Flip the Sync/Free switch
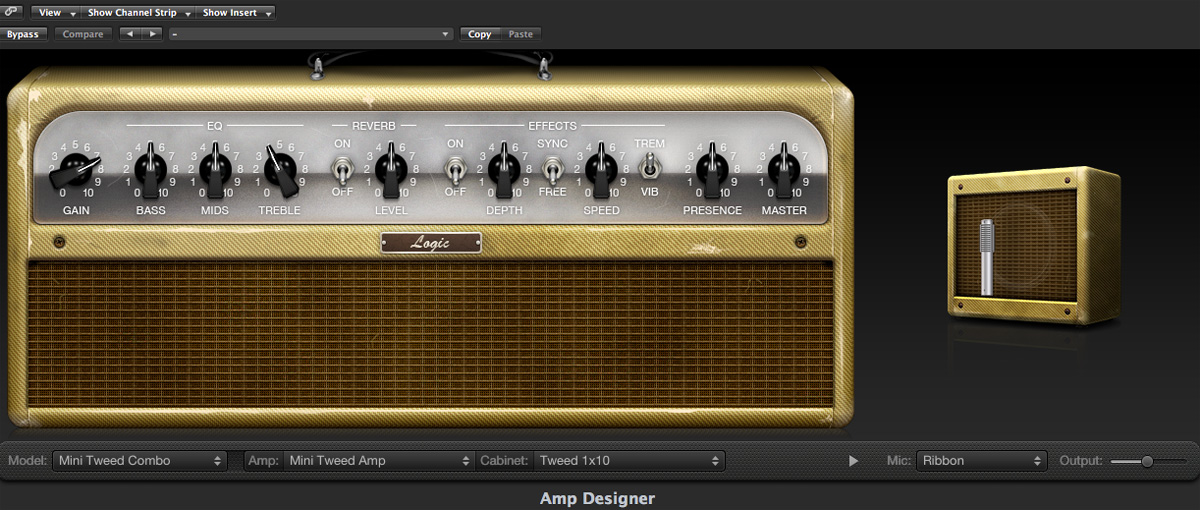This screenshot has height=510, width=1200. [552, 168]
